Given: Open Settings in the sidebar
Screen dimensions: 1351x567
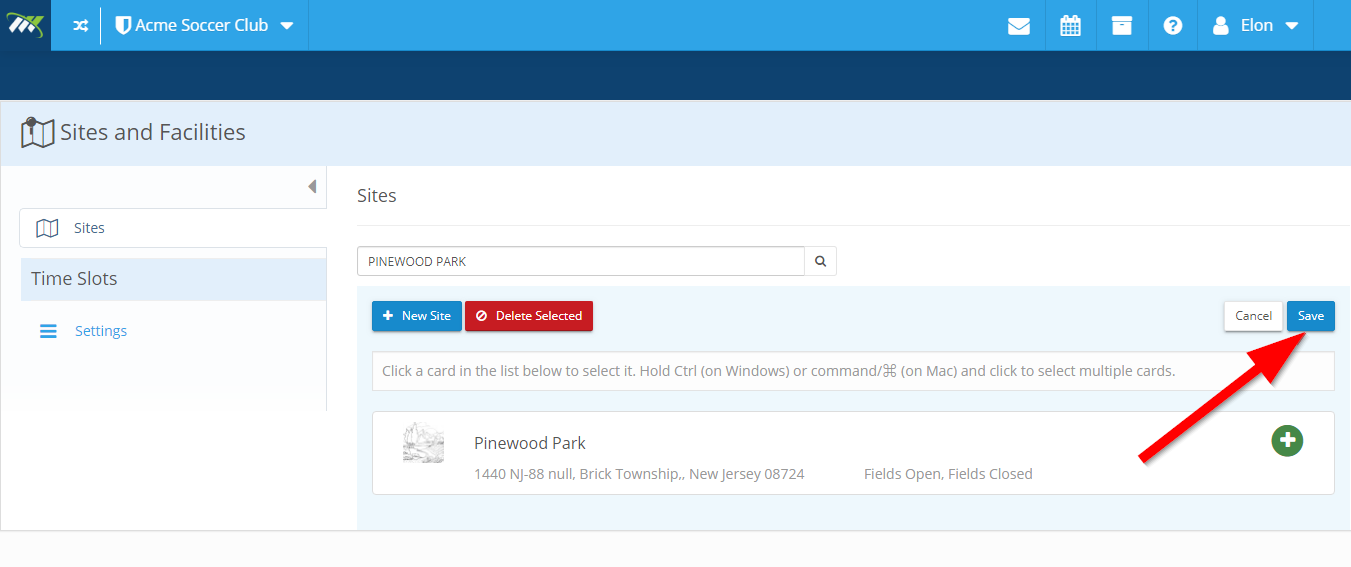Looking at the screenshot, I should (x=101, y=331).
